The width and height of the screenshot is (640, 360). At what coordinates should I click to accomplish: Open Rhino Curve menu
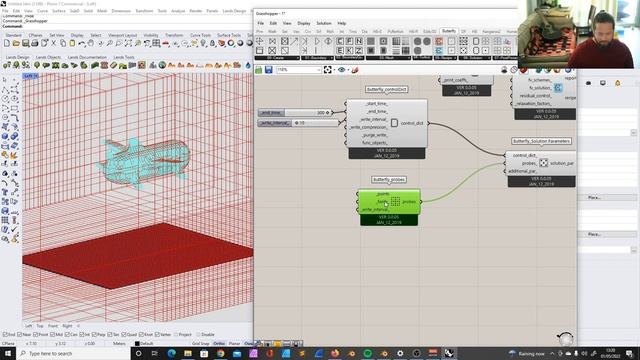pos(42,11)
